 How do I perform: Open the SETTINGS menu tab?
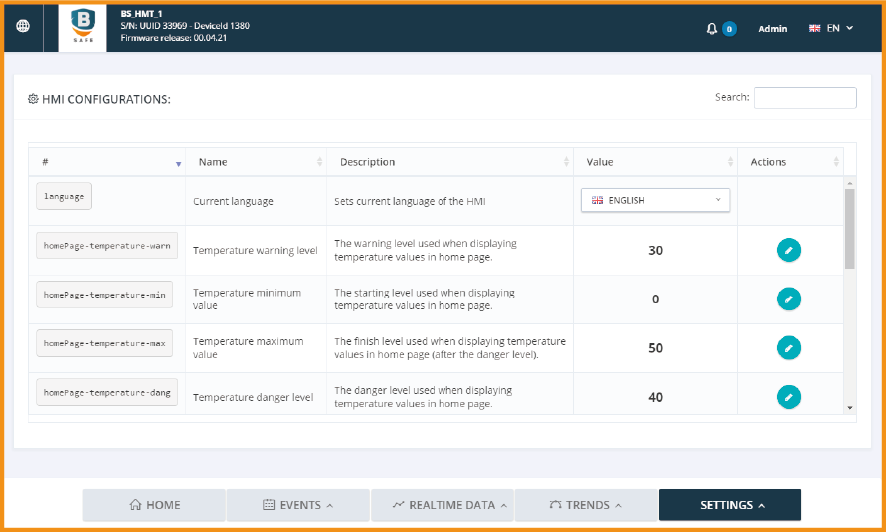pyautogui.click(x=730, y=505)
